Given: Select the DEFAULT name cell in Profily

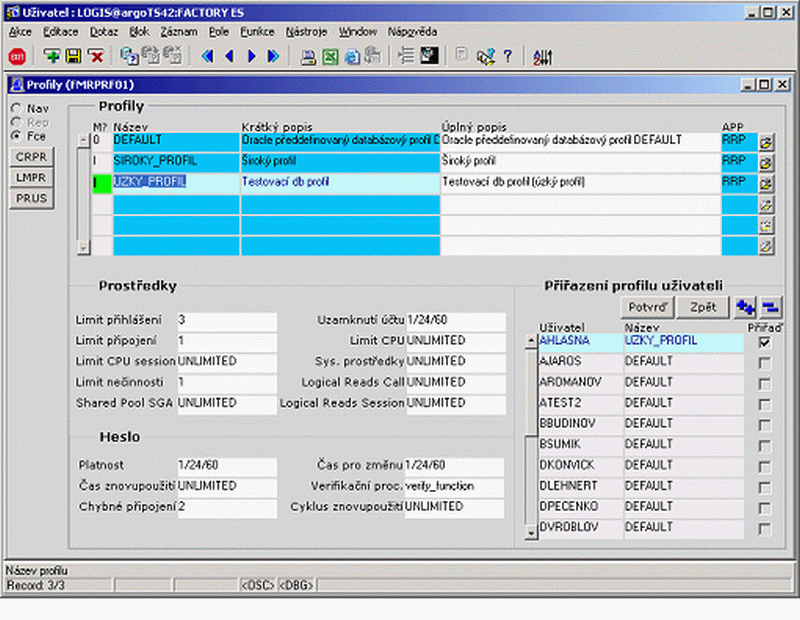Looking at the screenshot, I should pos(176,141).
